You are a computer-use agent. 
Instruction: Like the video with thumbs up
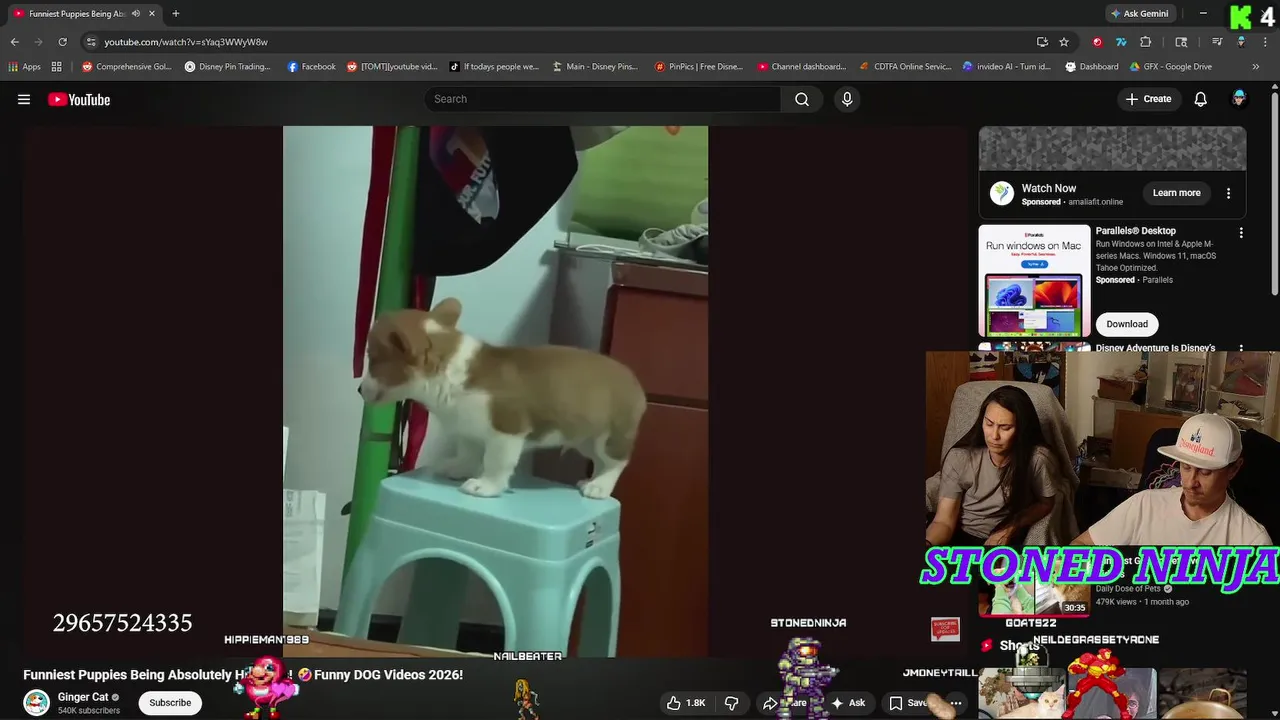click(686, 703)
